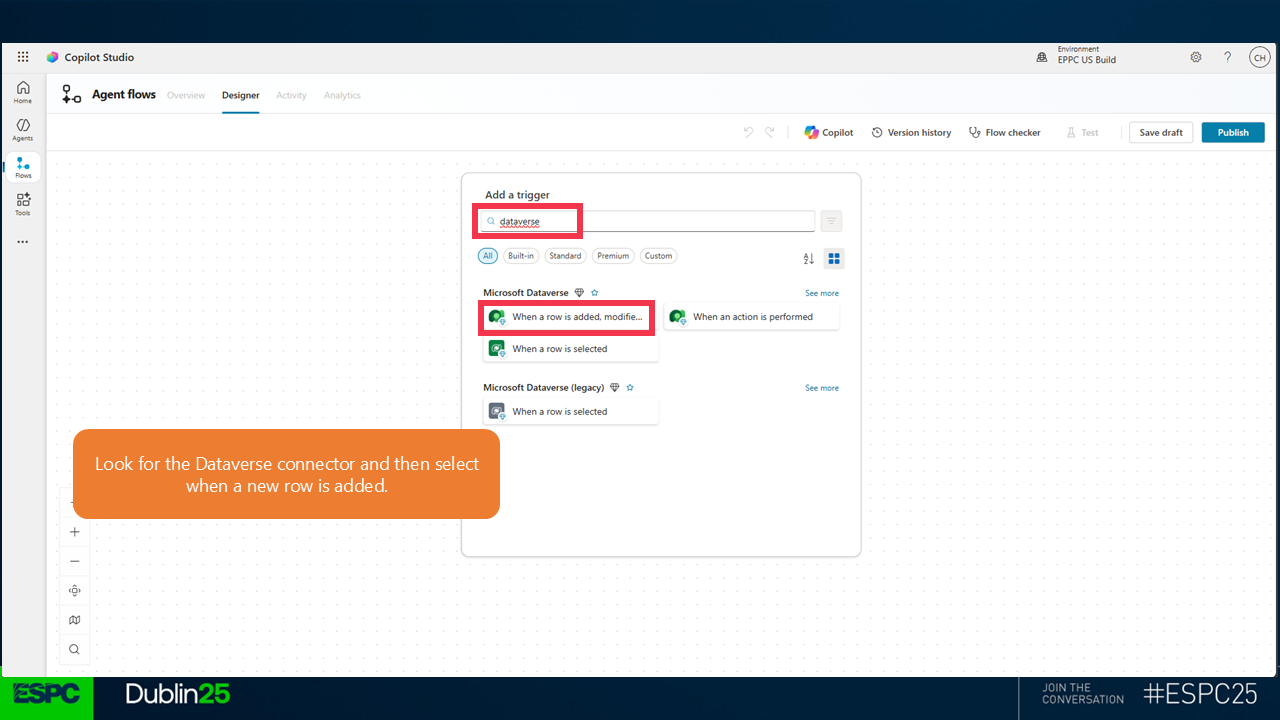Image resolution: width=1280 pixels, height=720 pixels.
Task: Open the minimap icon on canvas
Action: click(74, 620)
